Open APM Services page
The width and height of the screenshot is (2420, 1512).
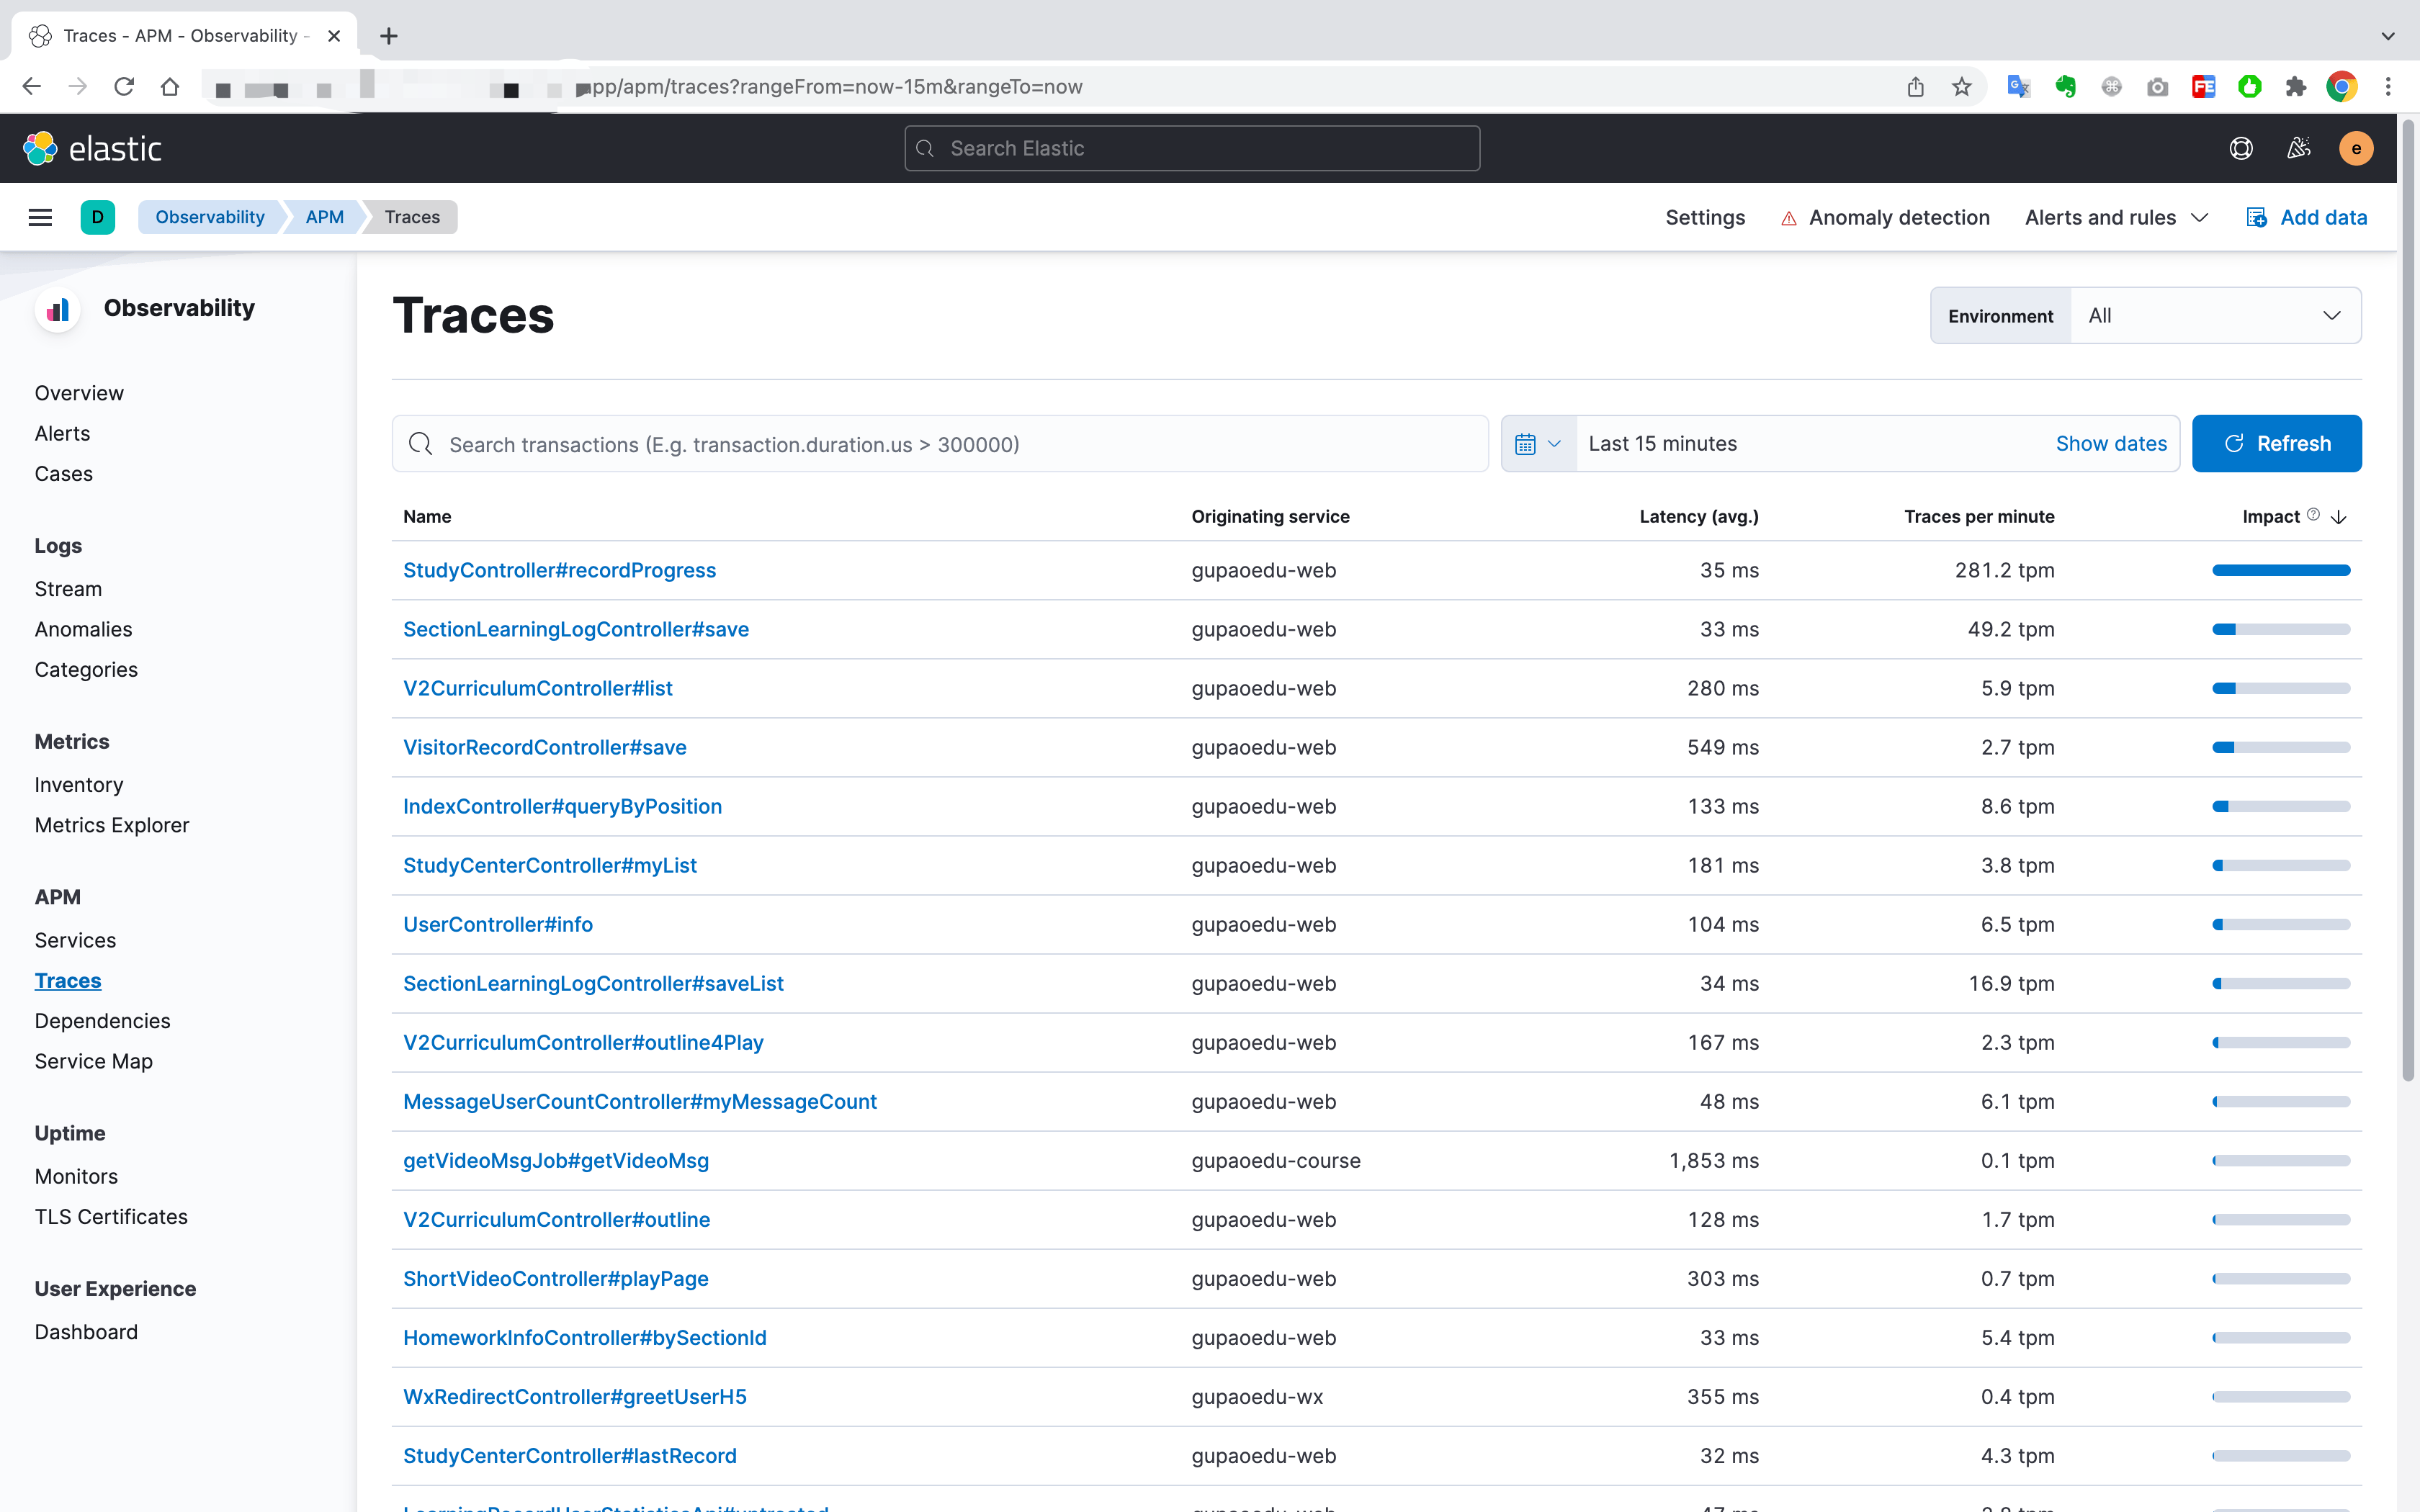[75, 940]
